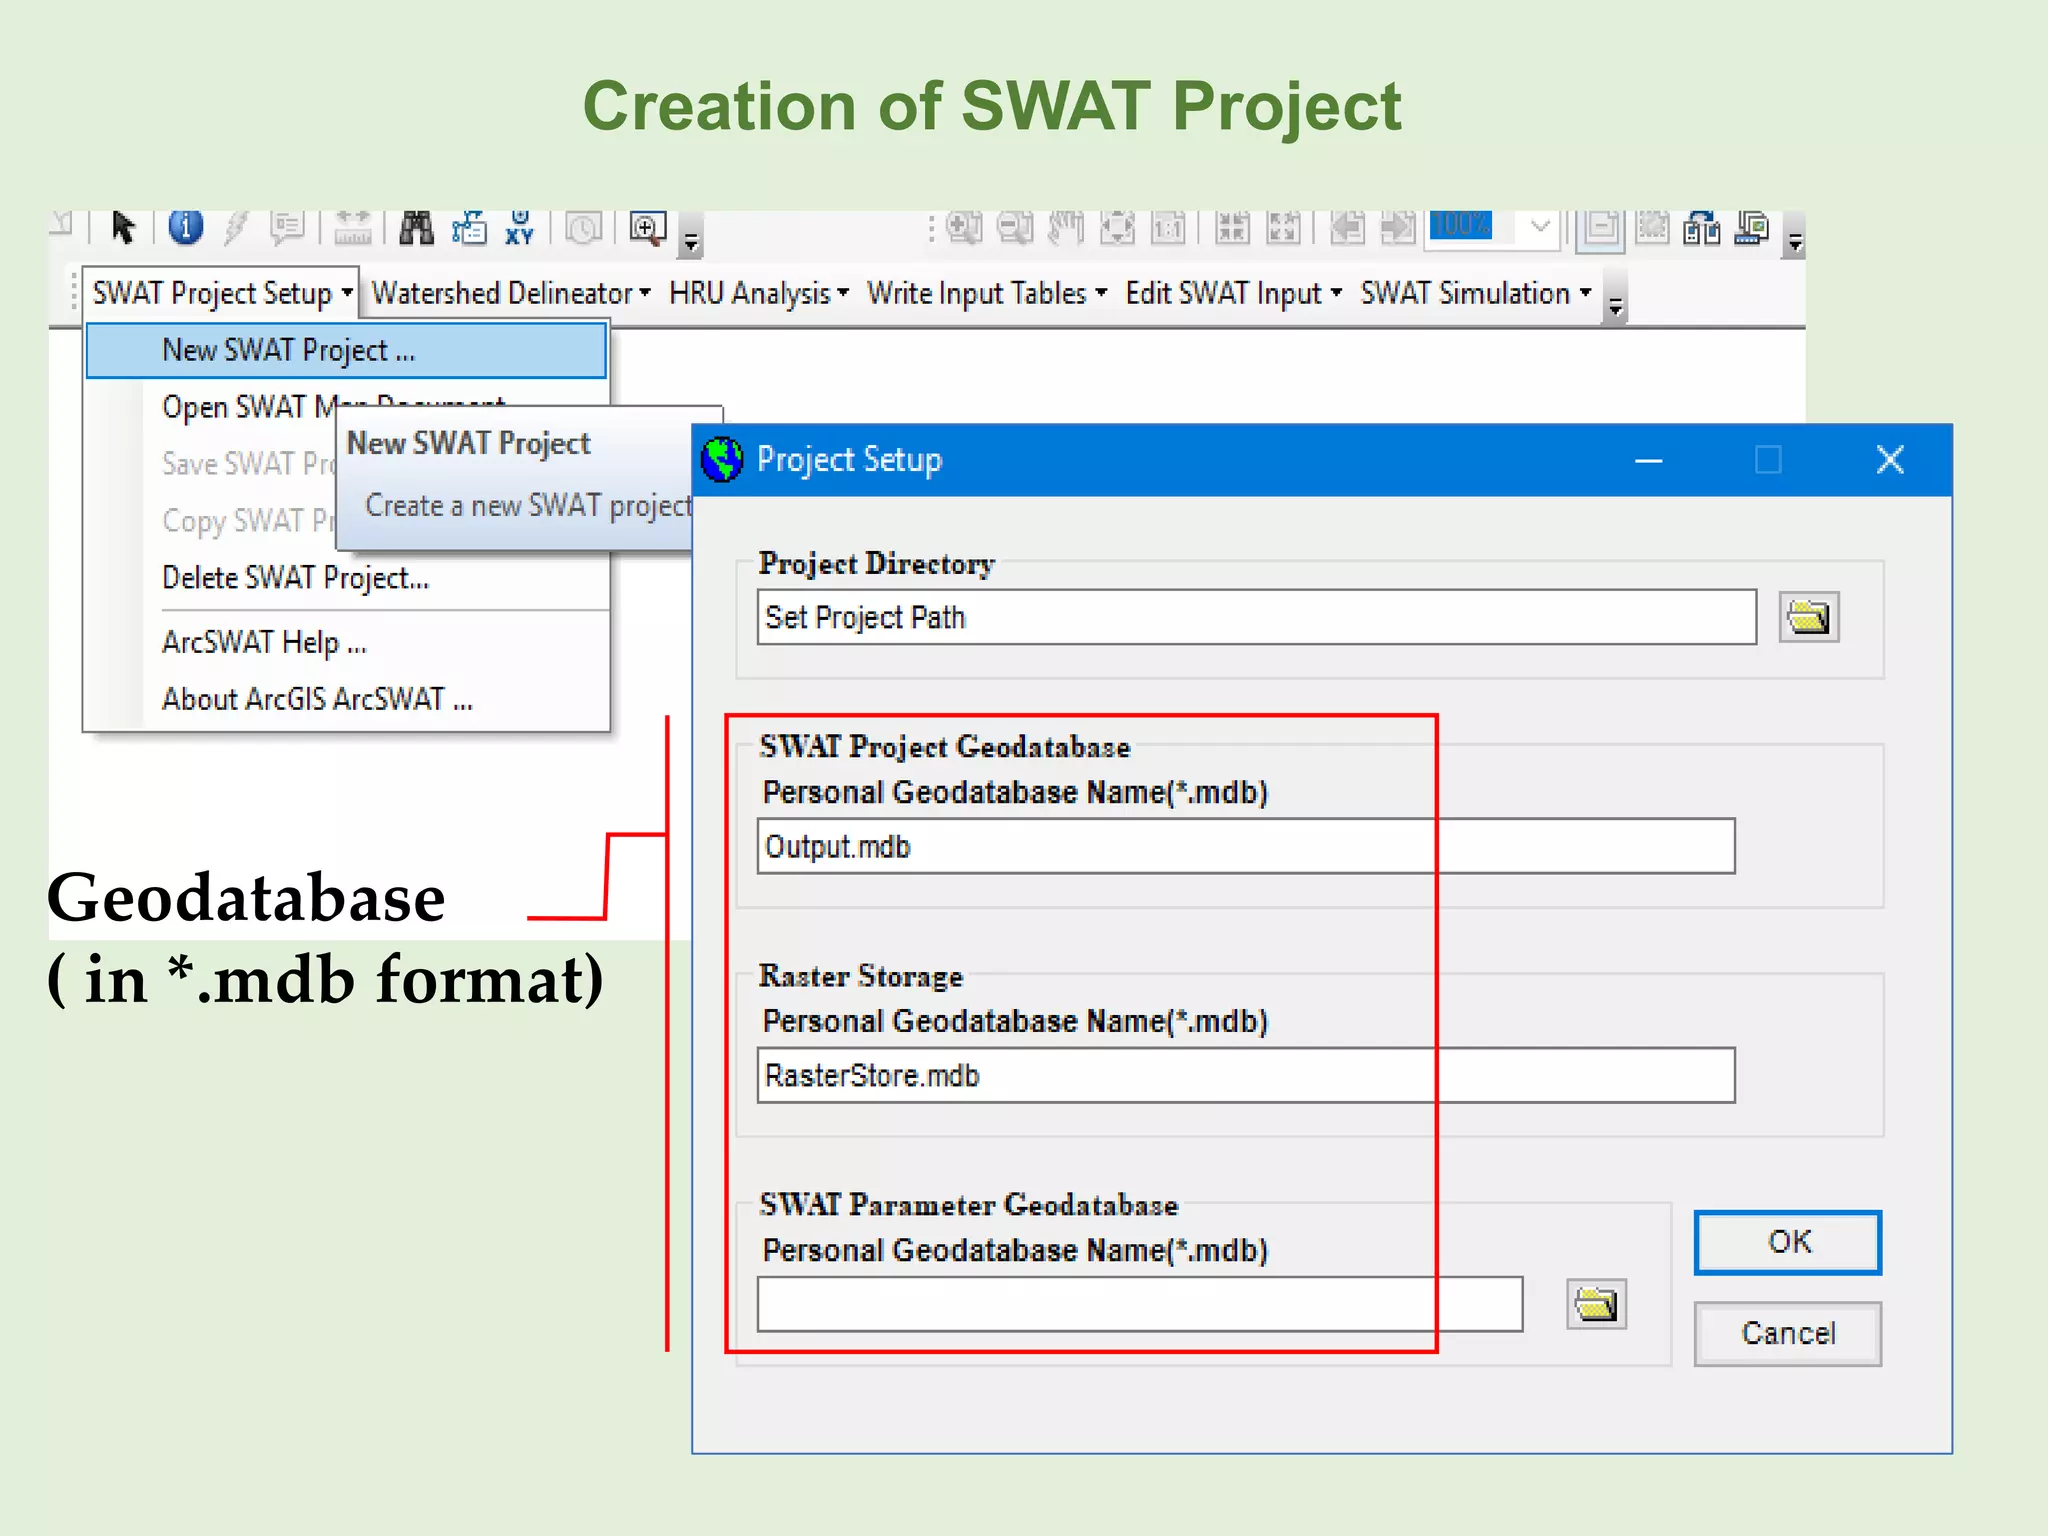Click the layout Zoom In icon

pos(964,228)
